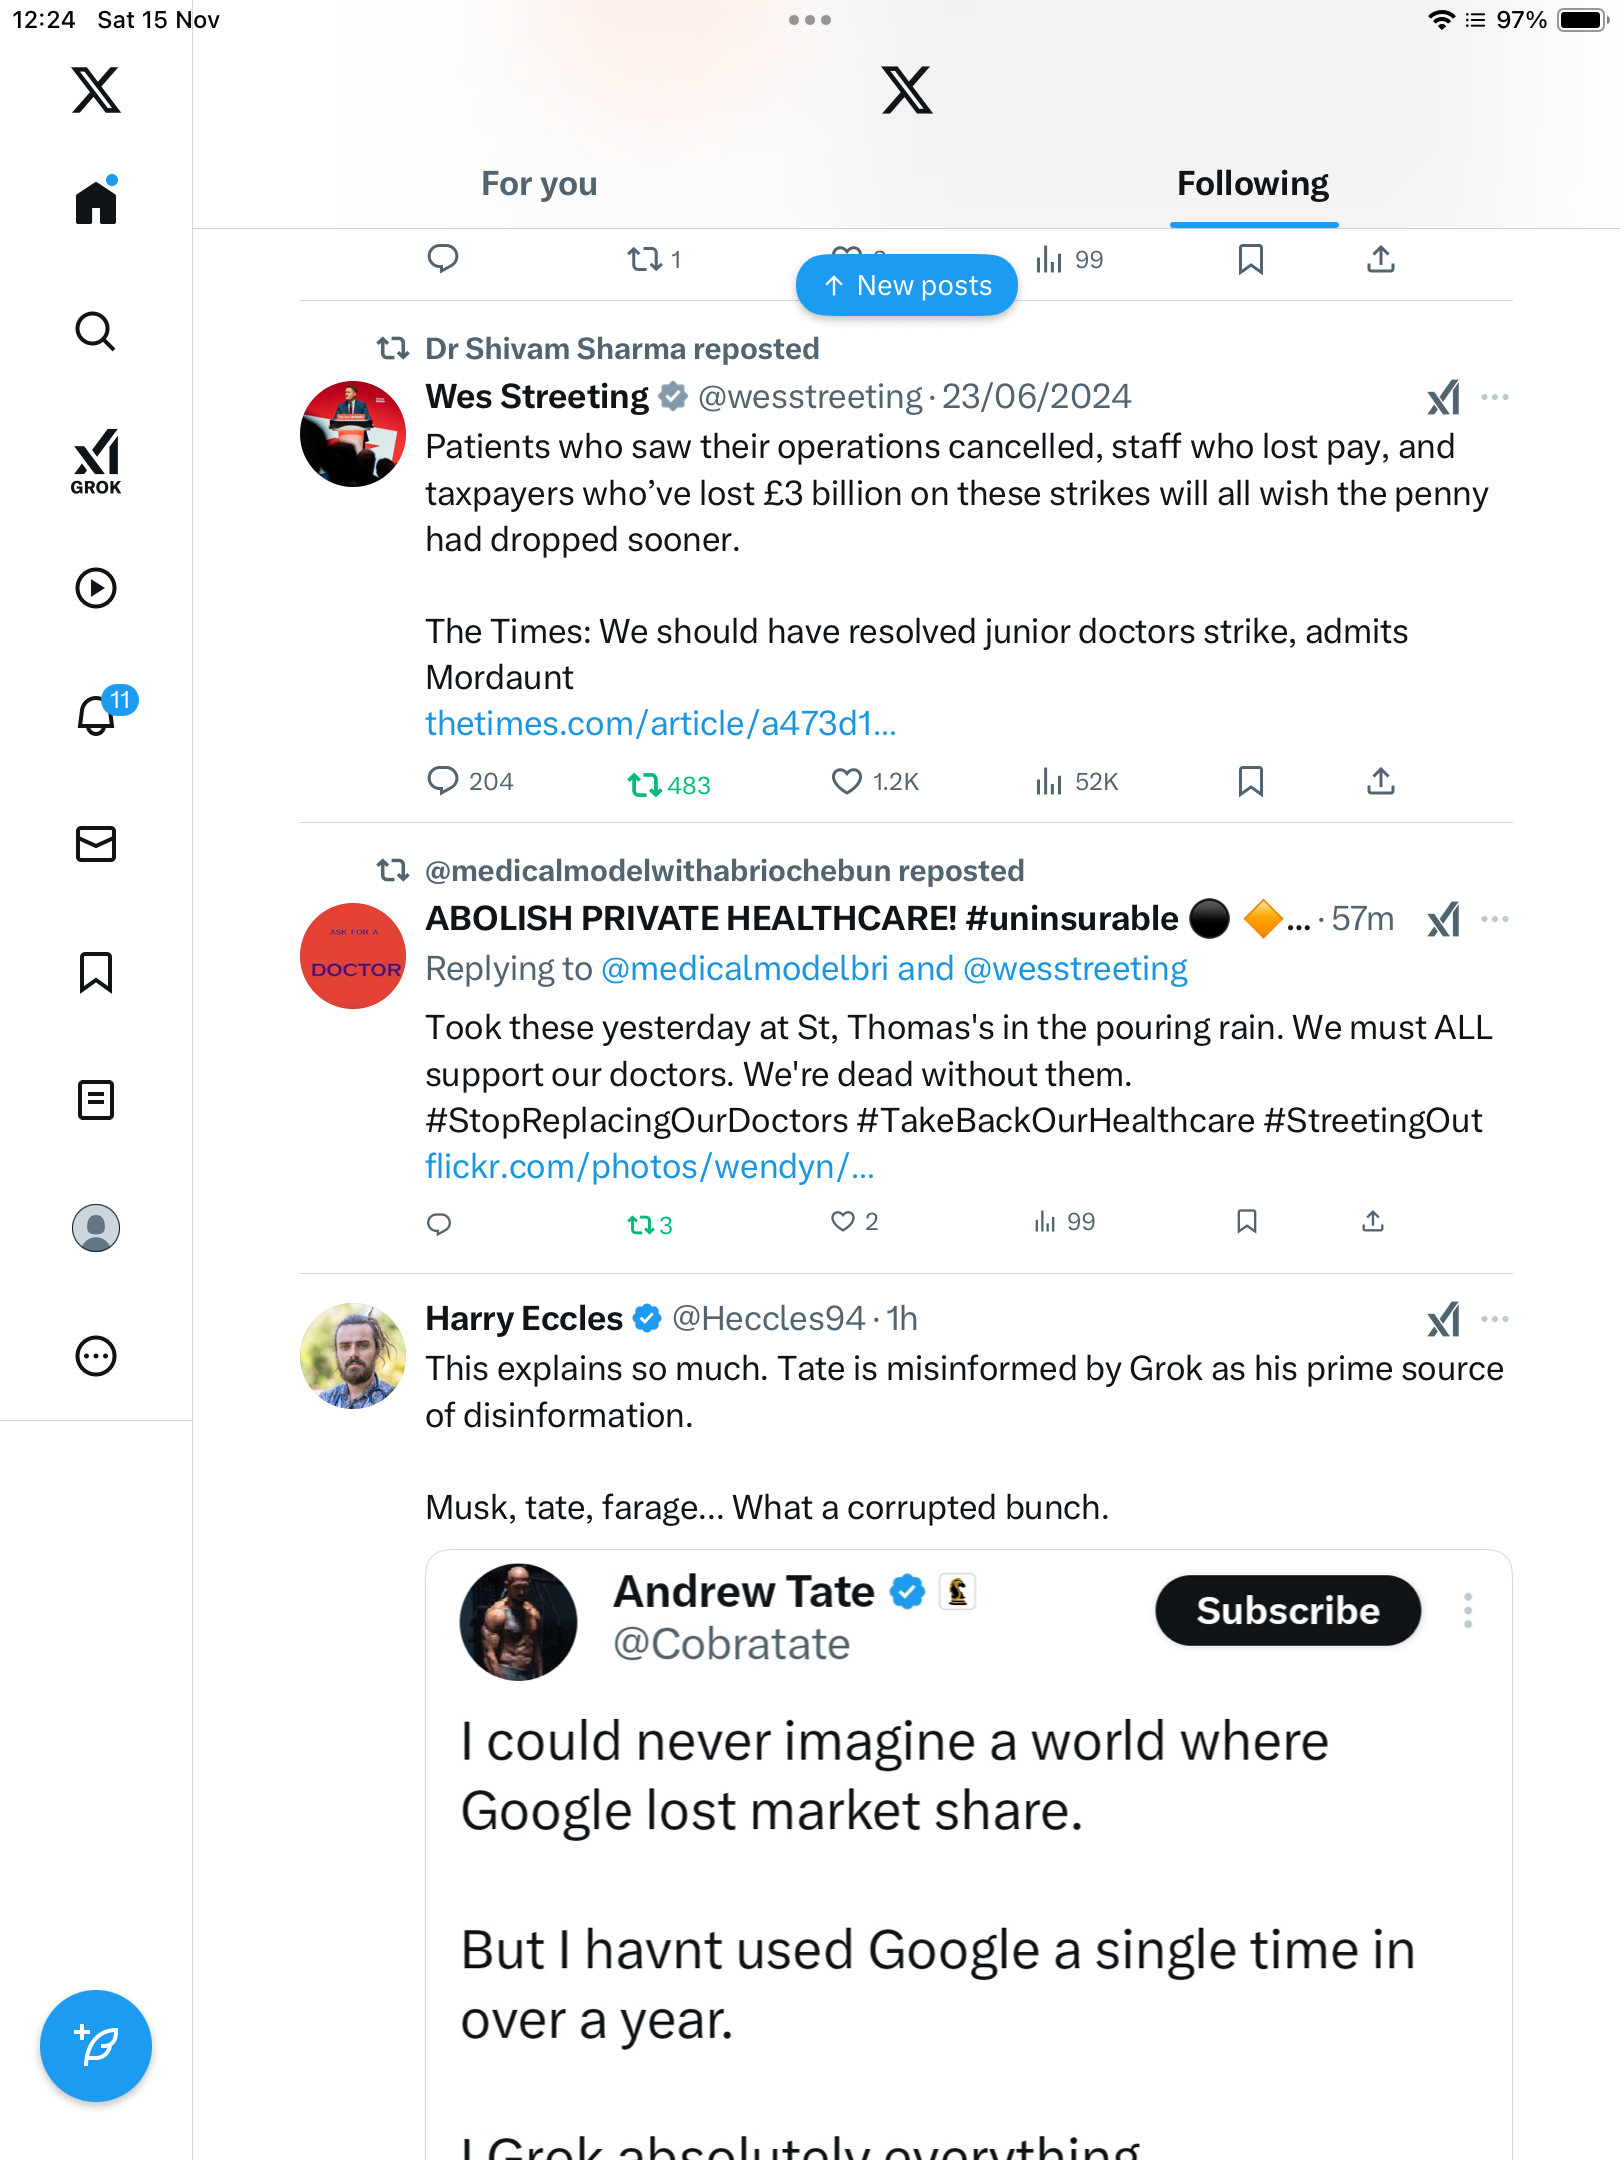The width and height of the screenshot is (1620, 2160).
Task: Tap the New posts button
Action: coord(907,286)
